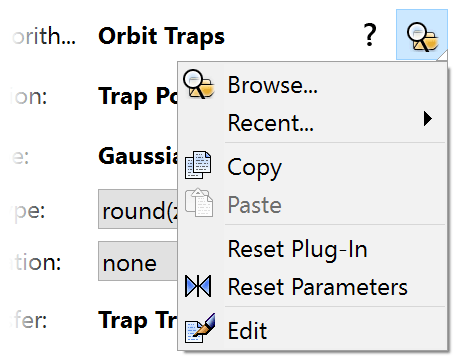Viewport: 456px width, 361px height.
Task: Click the Gaussian bold label
Action: point(138,156)
